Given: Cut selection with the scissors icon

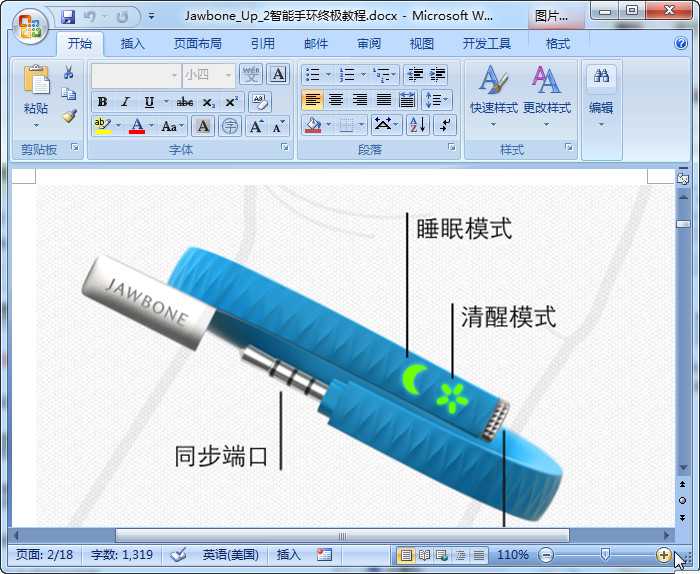Looking at the screenshot, I should click(68, 72).
